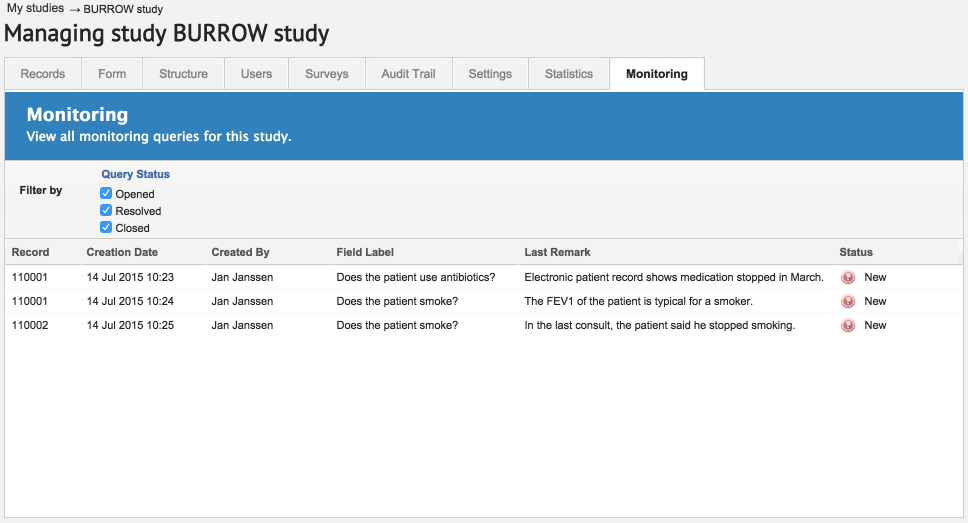Open the Settings tab

click(490, 74)
